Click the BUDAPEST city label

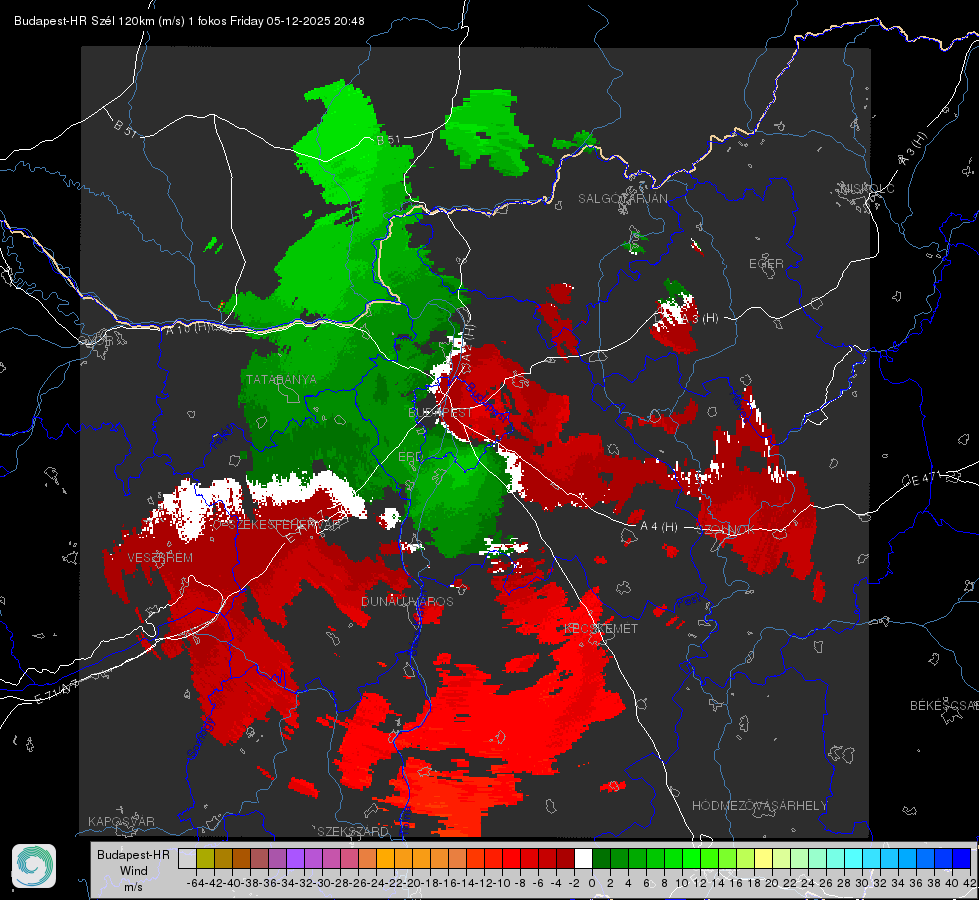tap(440, 413)
